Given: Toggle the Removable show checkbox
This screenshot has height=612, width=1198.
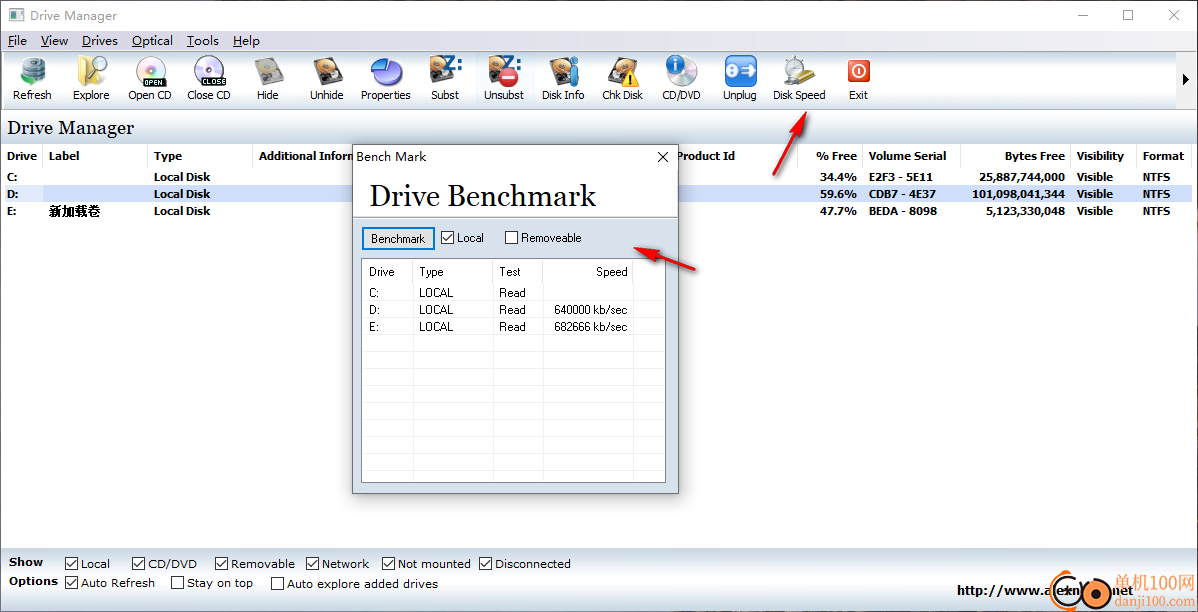Looking at the screenshot, I should (254, 564).
